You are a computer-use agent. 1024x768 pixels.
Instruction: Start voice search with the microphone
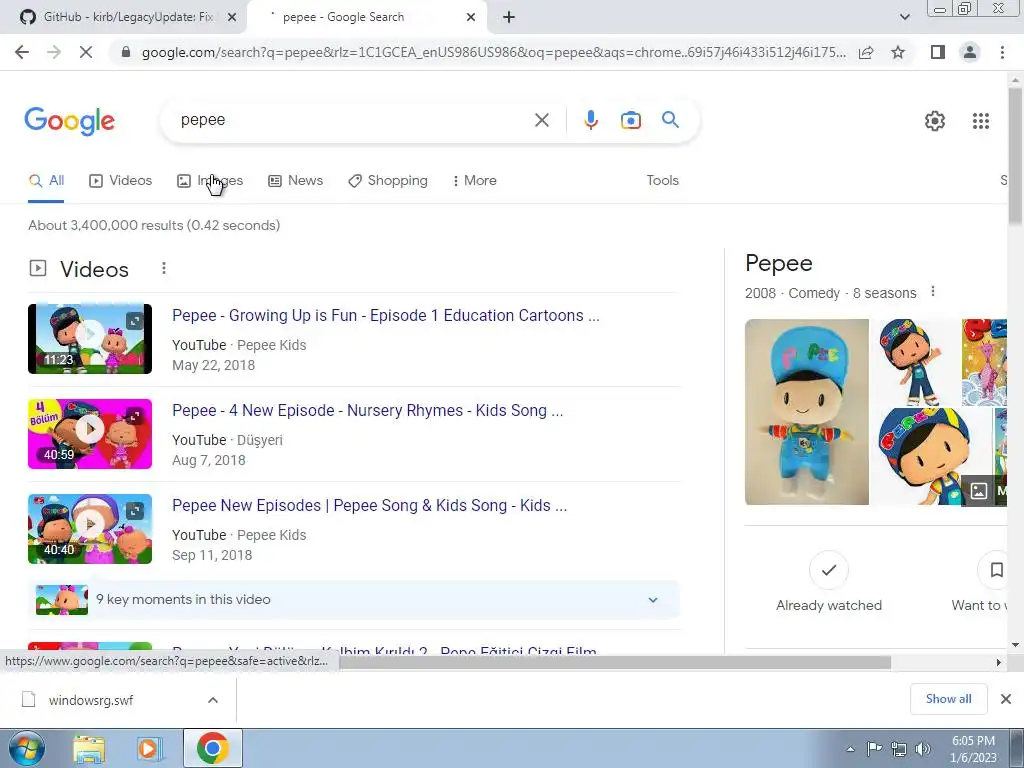[590, 120]
